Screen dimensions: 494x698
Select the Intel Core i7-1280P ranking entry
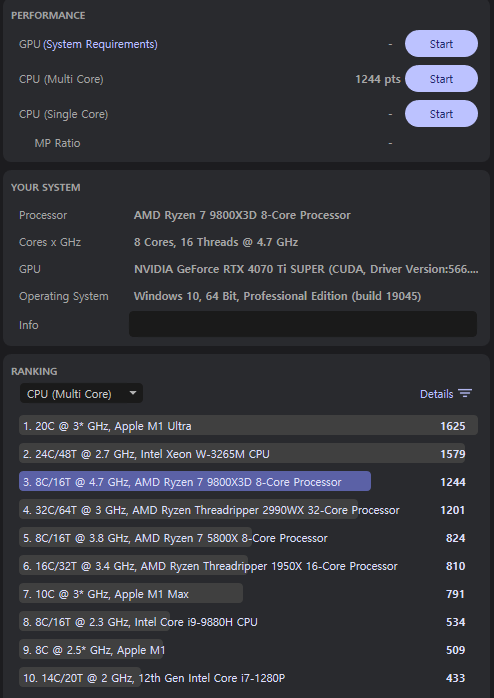pos(243,678)
